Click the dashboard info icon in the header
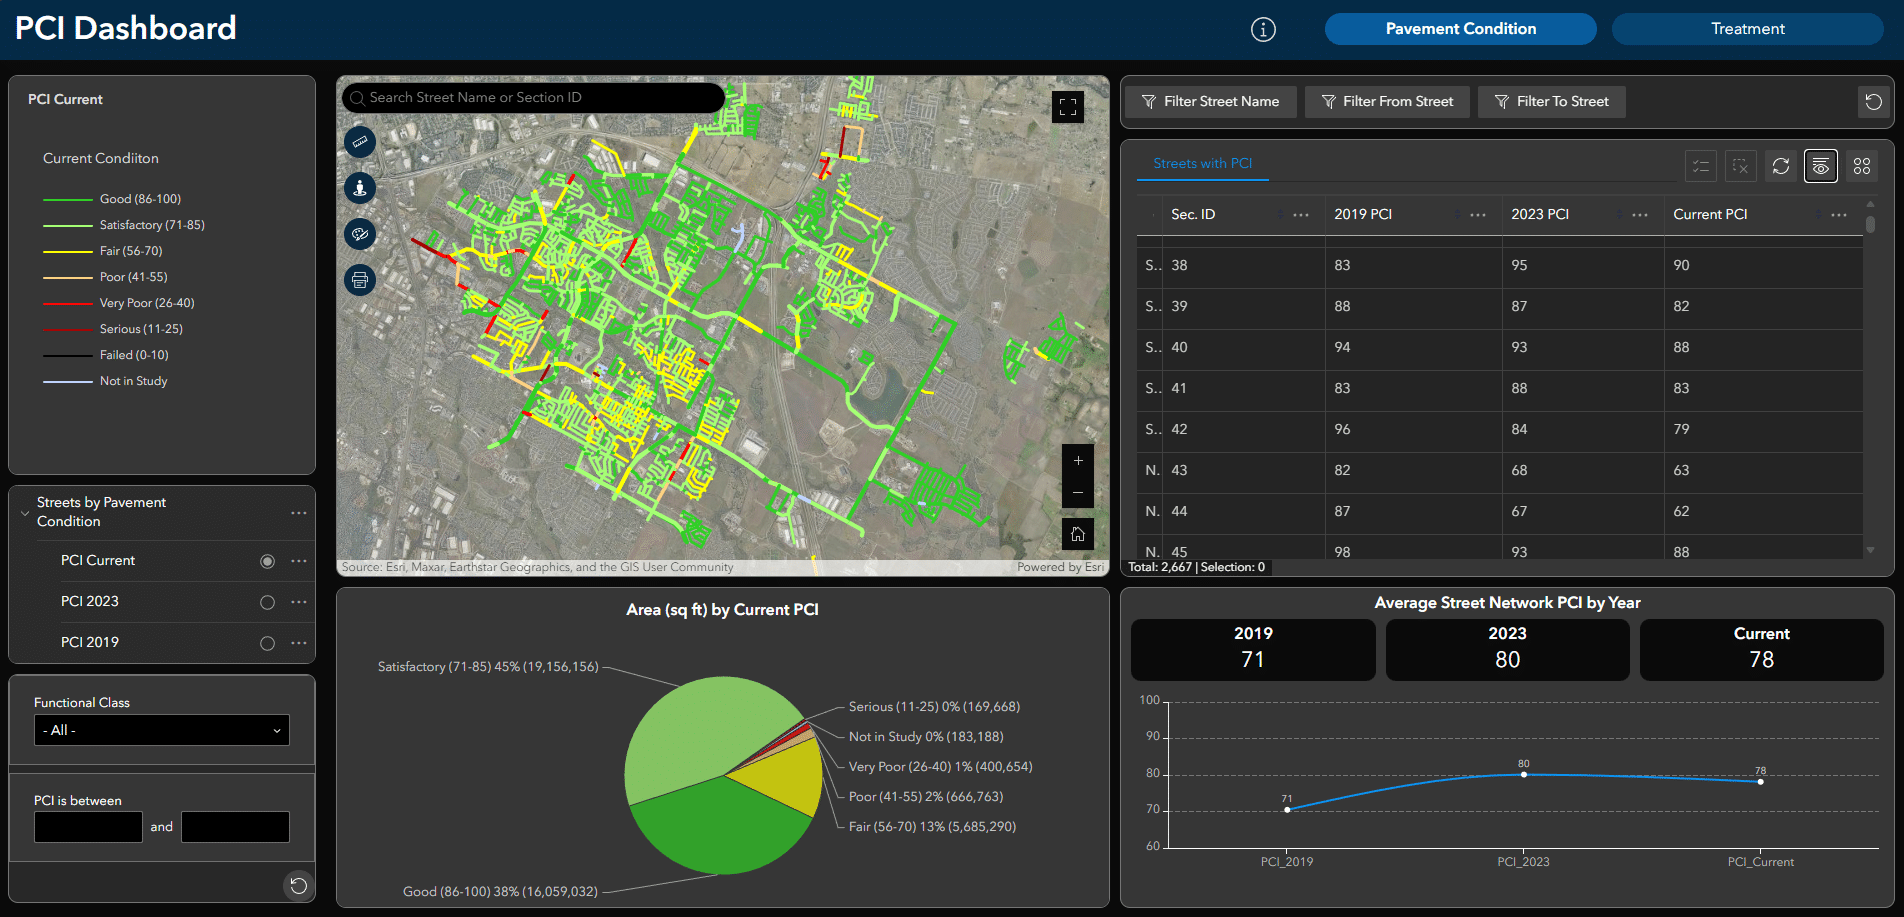Screen dimensions: 1904x917 (1263, 29)
